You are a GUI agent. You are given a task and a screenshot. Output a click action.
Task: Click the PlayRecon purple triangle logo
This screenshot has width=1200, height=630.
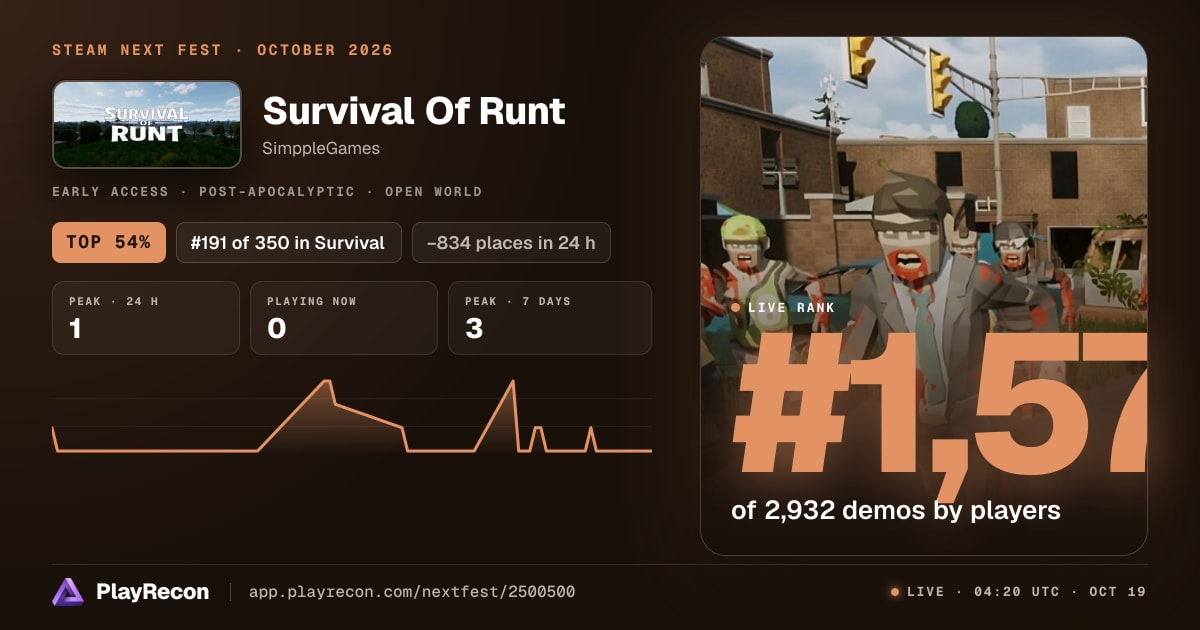[x=68, y=592]
